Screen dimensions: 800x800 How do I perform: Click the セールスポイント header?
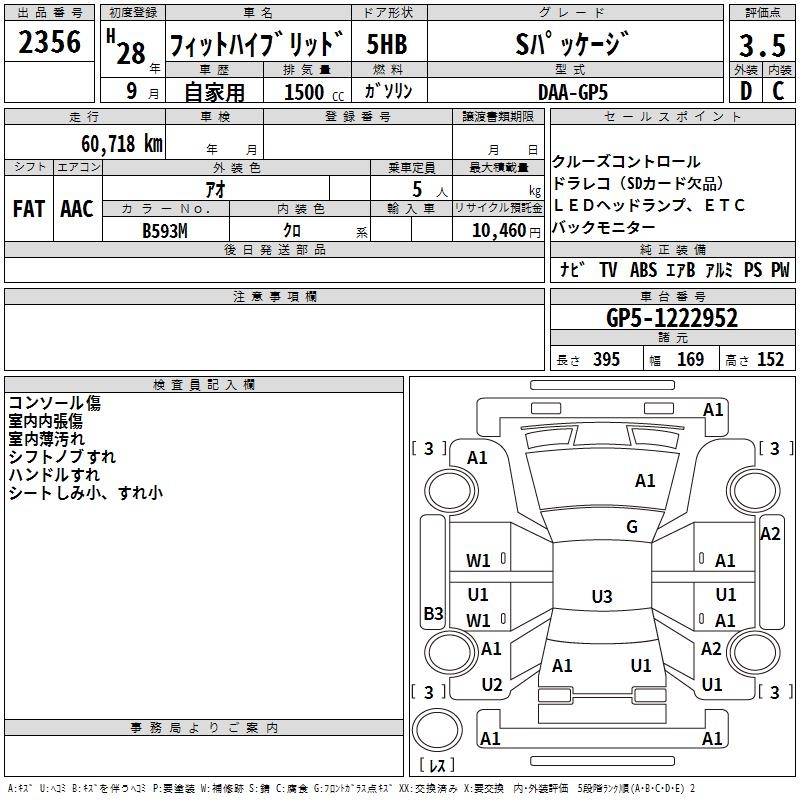pyautogui.click(x=672, y=117)
